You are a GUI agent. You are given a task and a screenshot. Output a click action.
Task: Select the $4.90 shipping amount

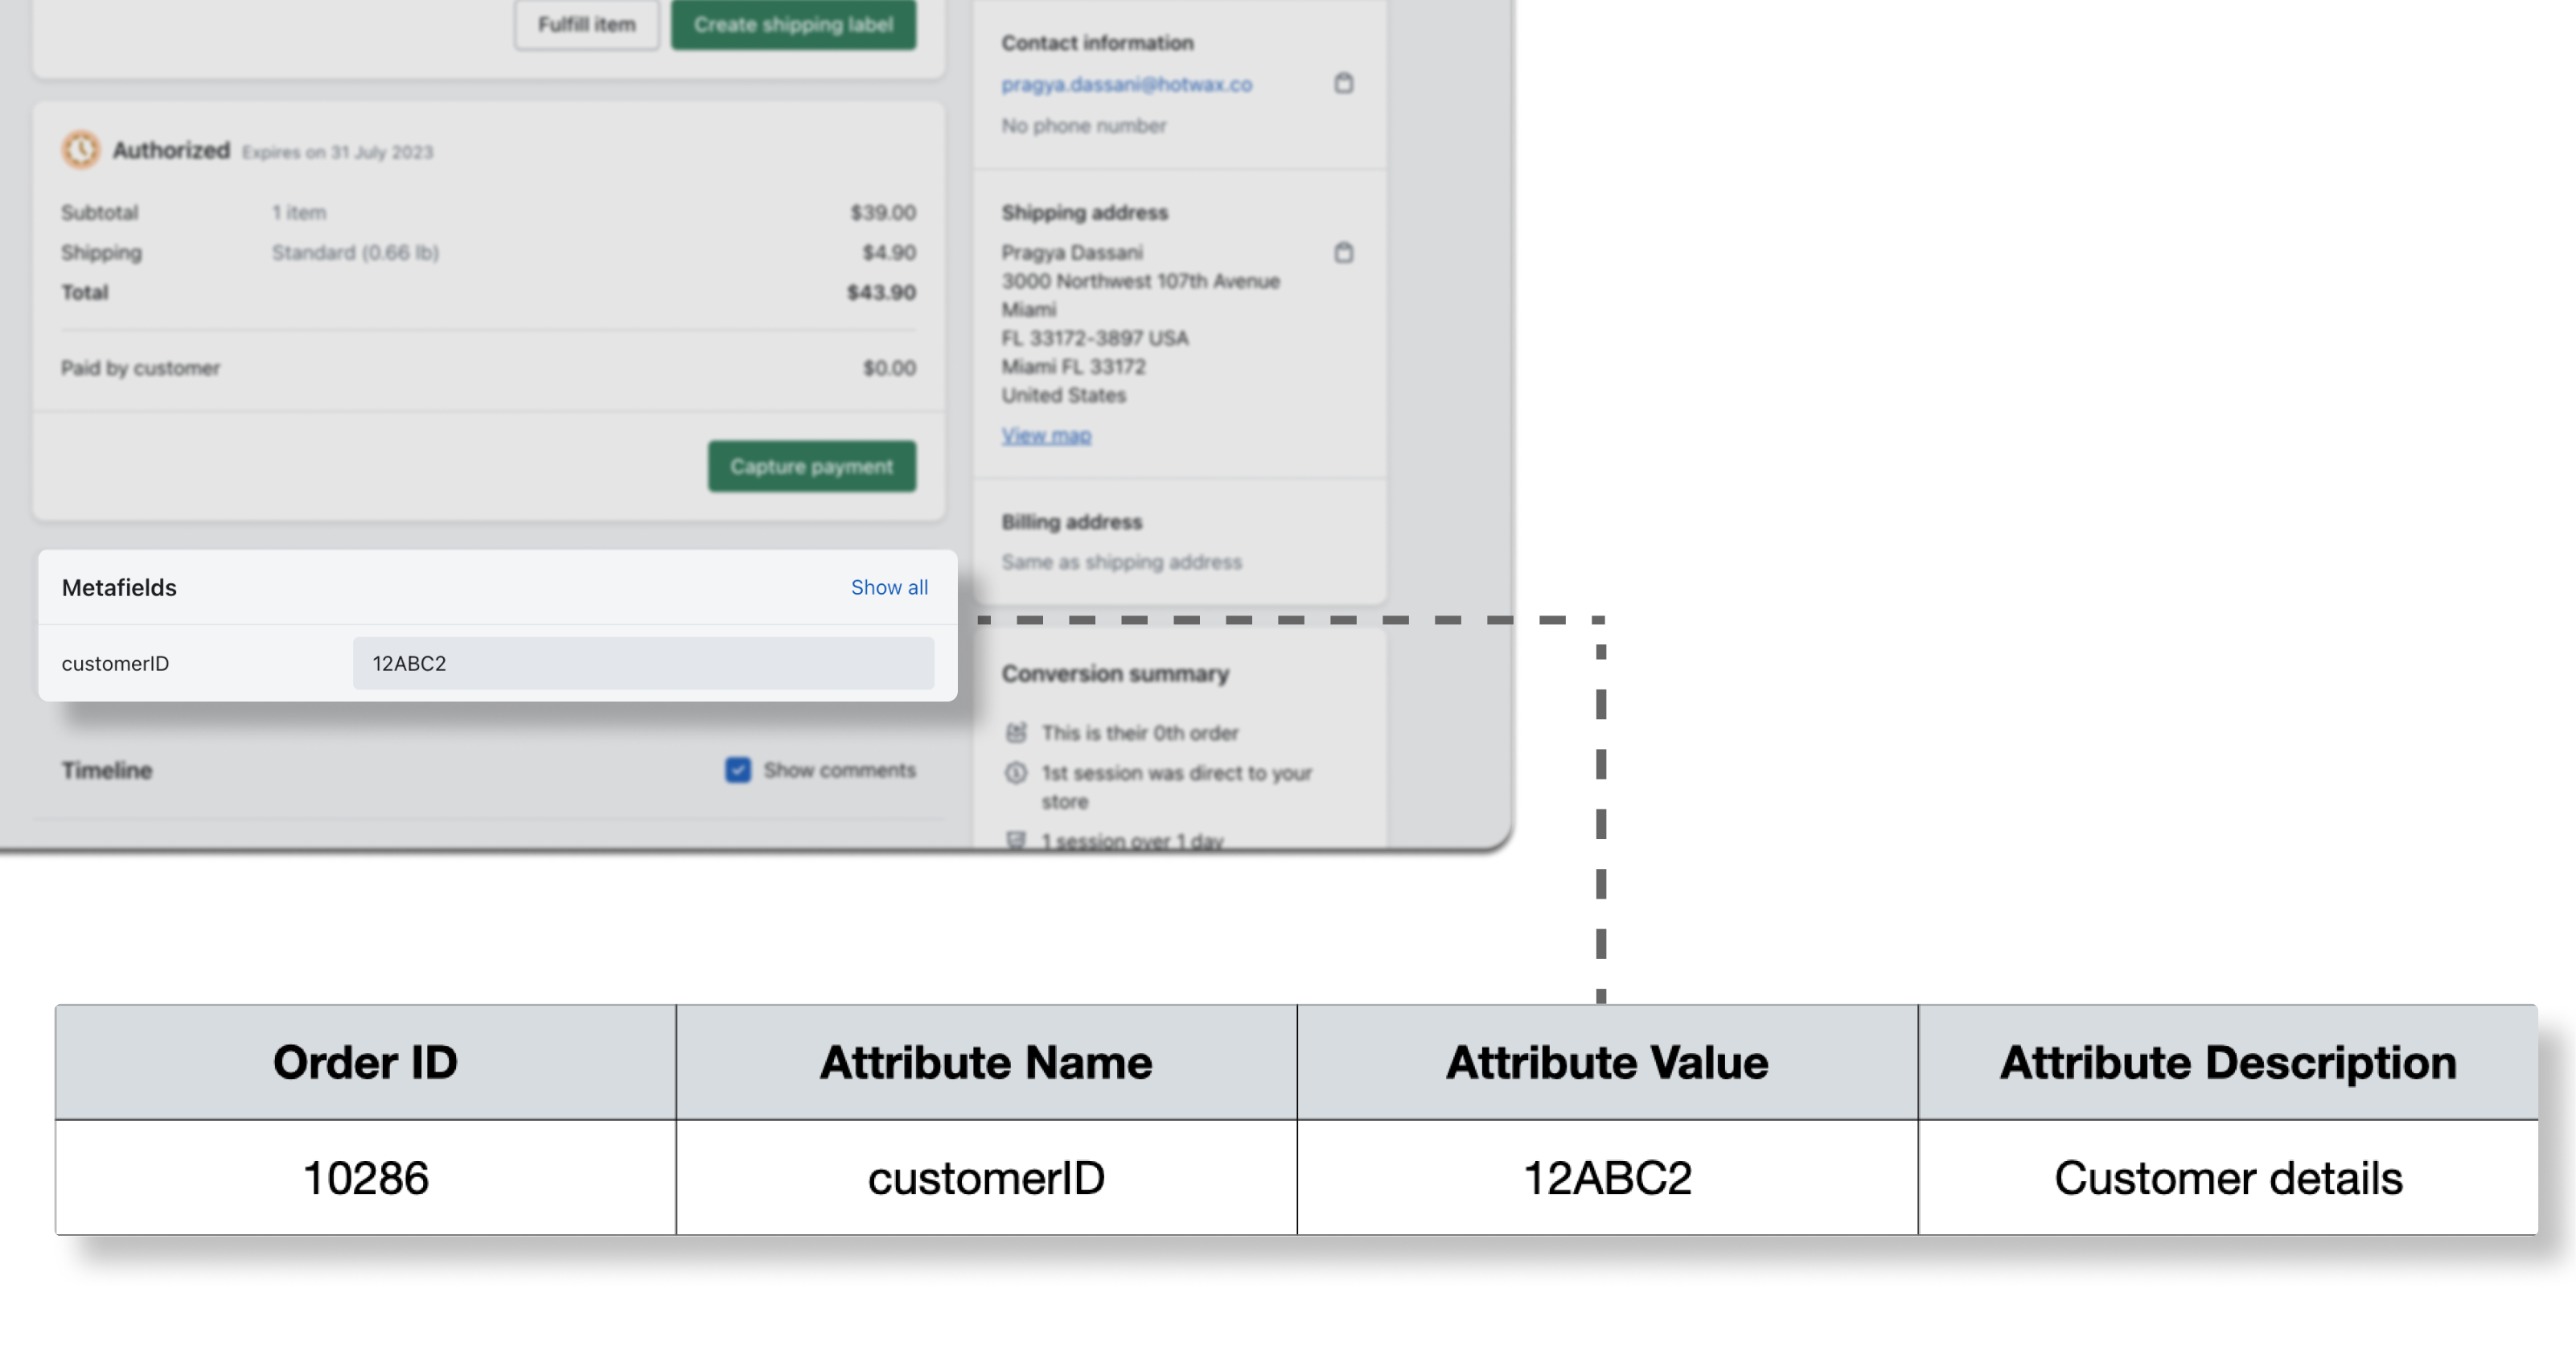tap(889, 252)
